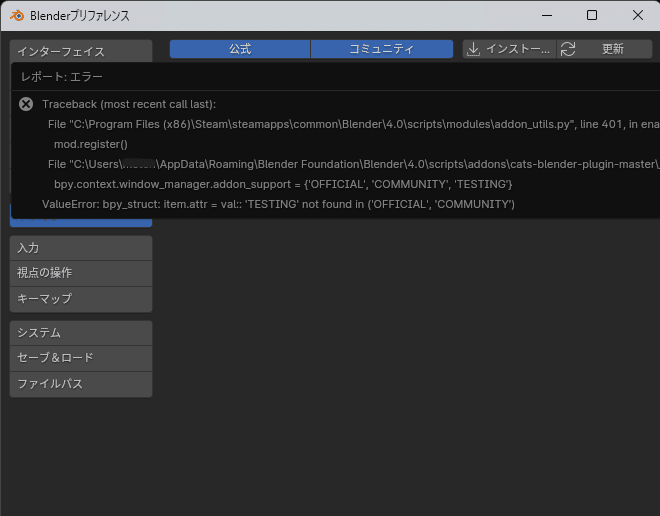Maximize the Blenderプリファレンス window
The width and height of the screenshot is (660, 516).
click(592, 16)
